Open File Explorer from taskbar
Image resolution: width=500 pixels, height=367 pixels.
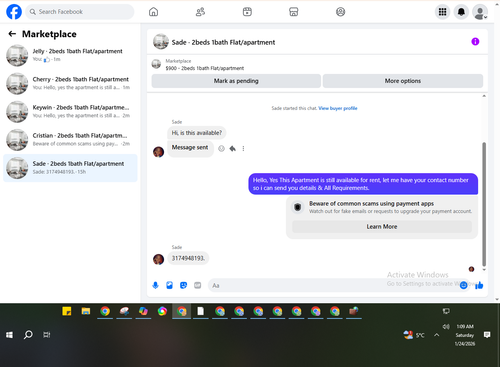tap(86, 311)
